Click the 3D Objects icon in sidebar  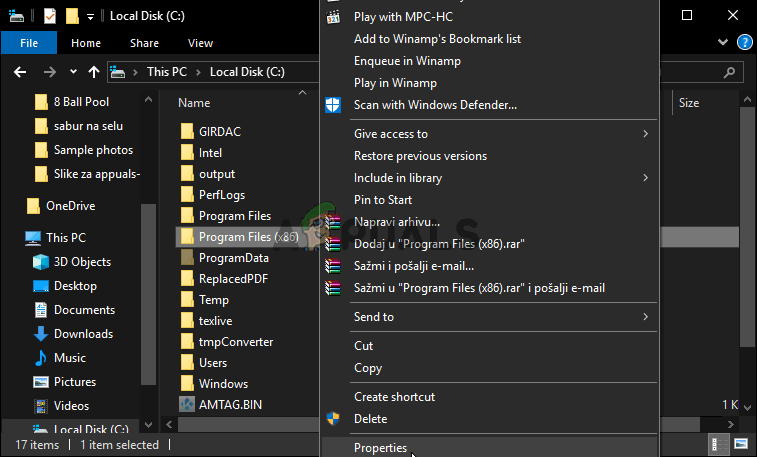pyautogui.click(x=41, y=262)
